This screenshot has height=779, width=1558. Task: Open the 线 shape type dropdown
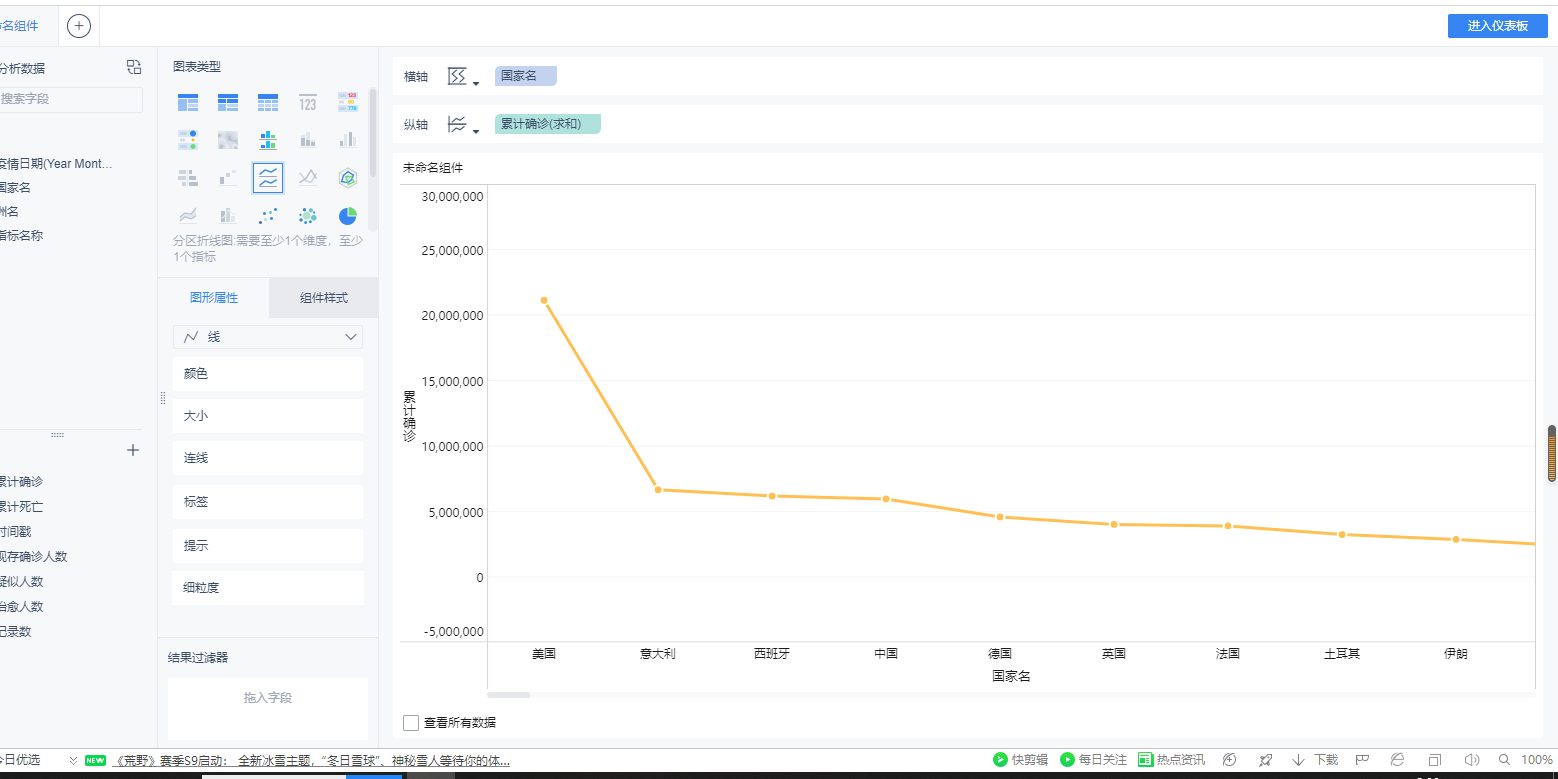pyautogui.click(x=268, y=337)
